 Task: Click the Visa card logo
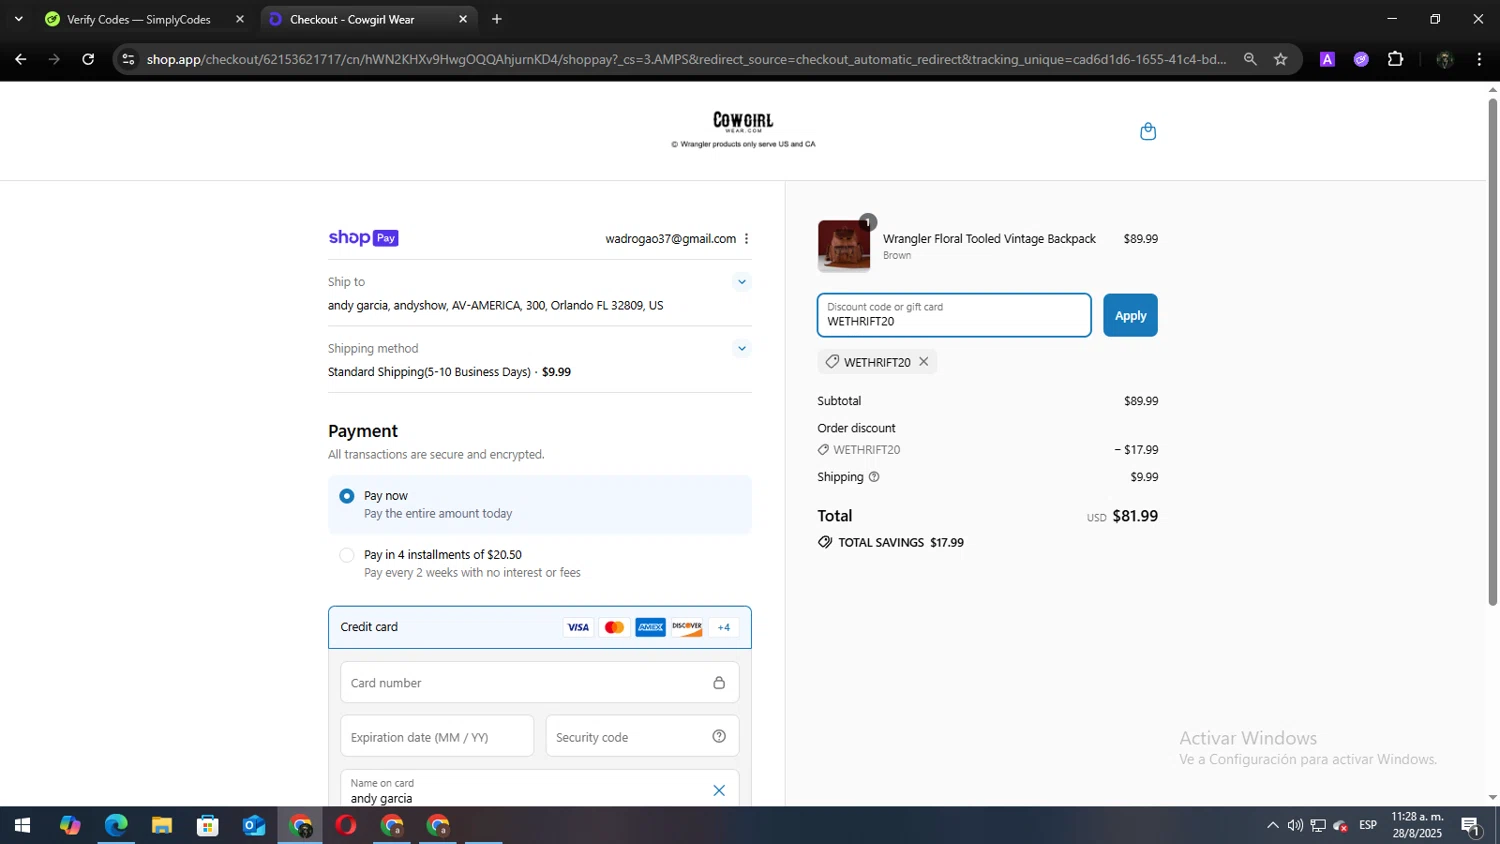pos(578,628)
